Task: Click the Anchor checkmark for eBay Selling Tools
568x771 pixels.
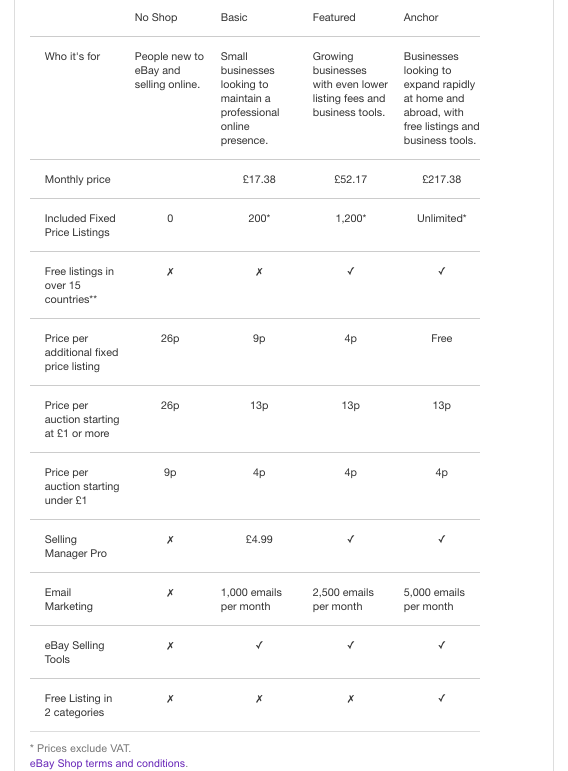Action: pyautogui.click(x=442, y=645)
